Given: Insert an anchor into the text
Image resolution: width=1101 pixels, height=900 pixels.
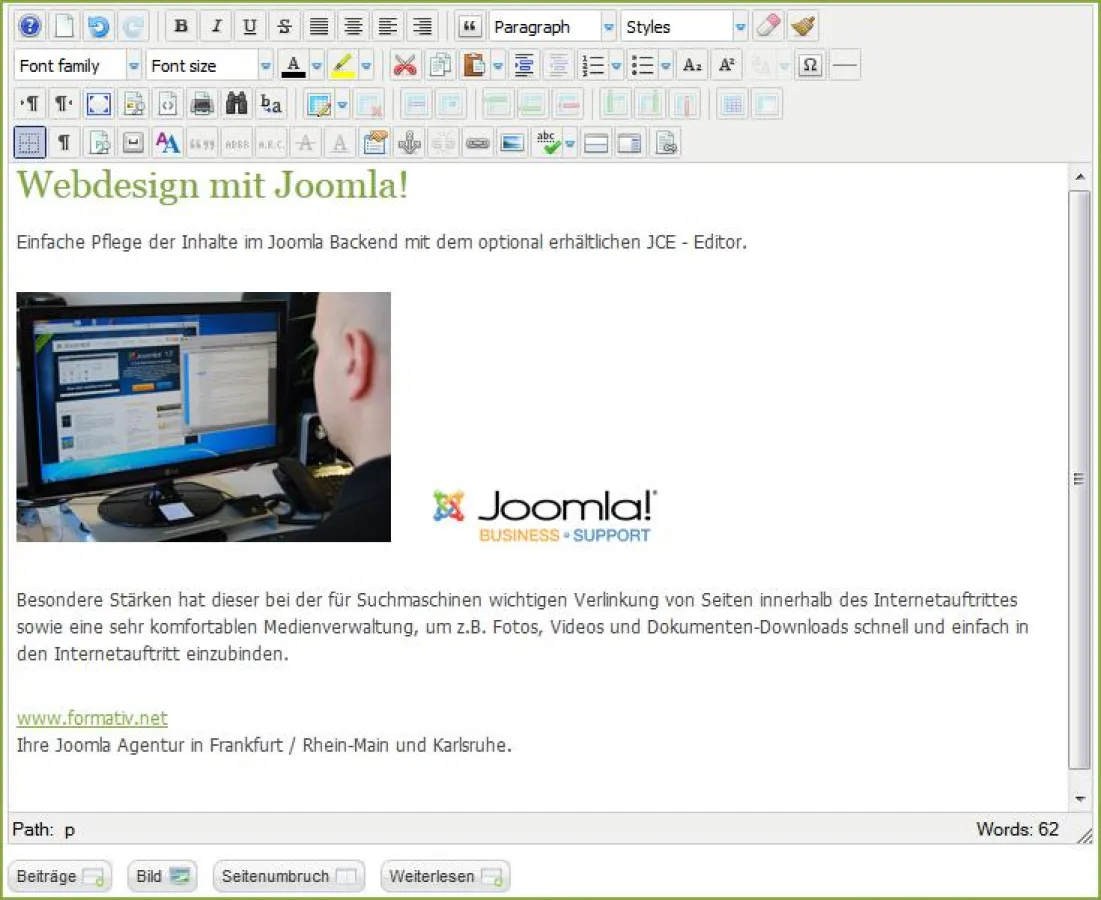Looking at the screenshot, I should coord(409,142).
